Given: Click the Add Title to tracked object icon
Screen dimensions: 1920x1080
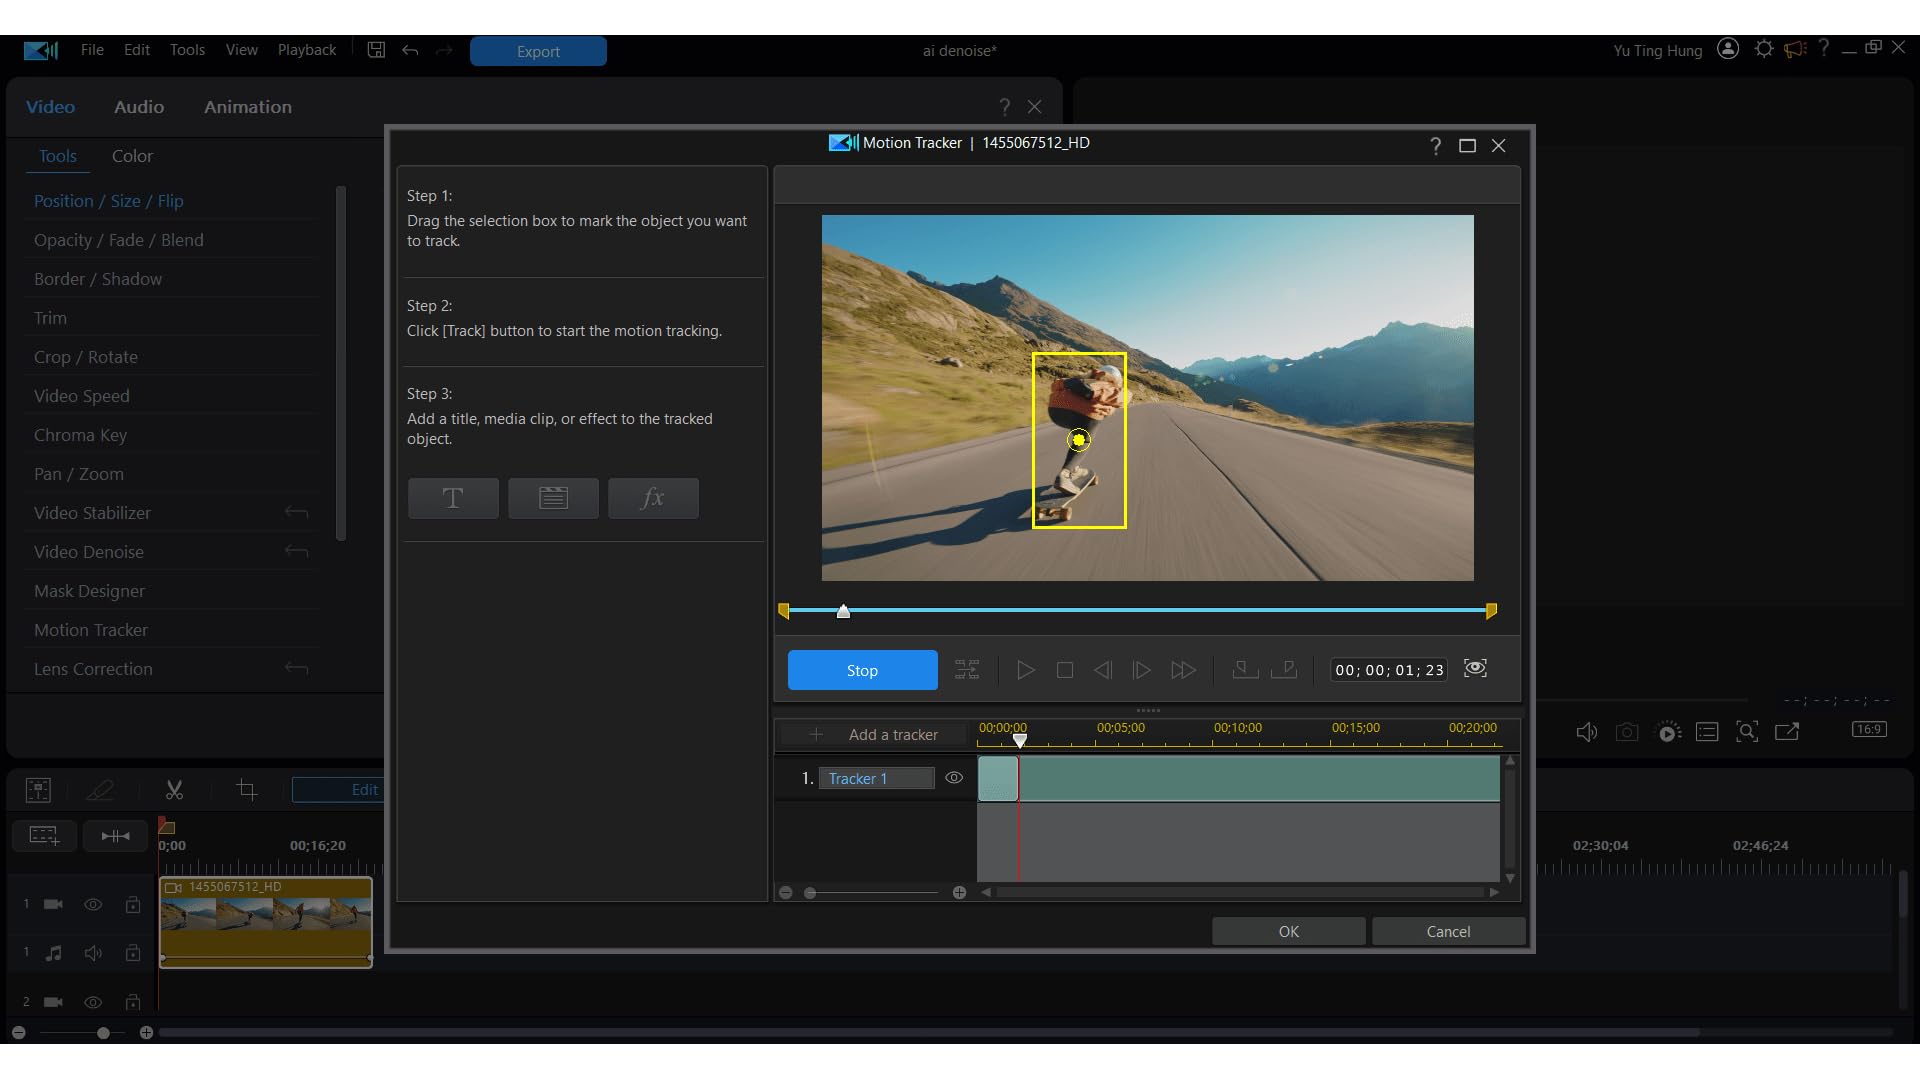Looking at the screenshot, I should pos(453,498).
